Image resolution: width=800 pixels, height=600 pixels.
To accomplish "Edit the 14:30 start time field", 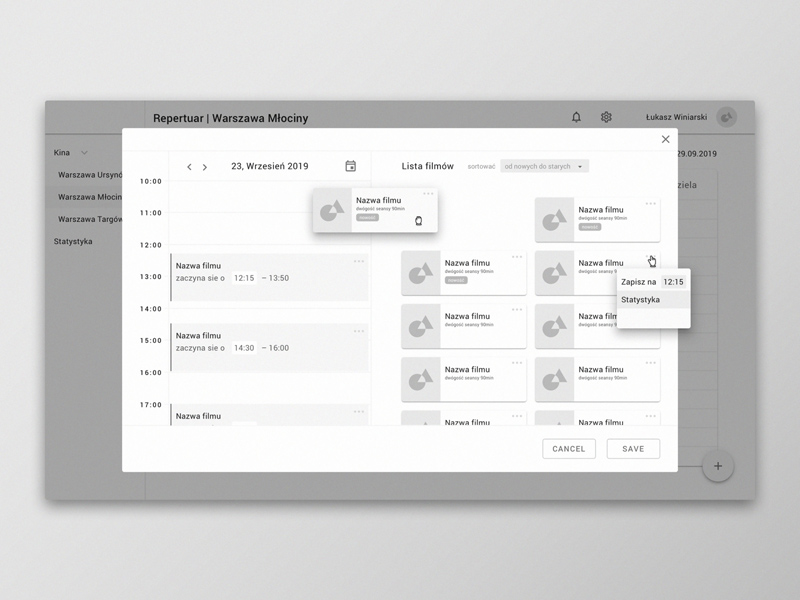I will [x=244, y=348].
